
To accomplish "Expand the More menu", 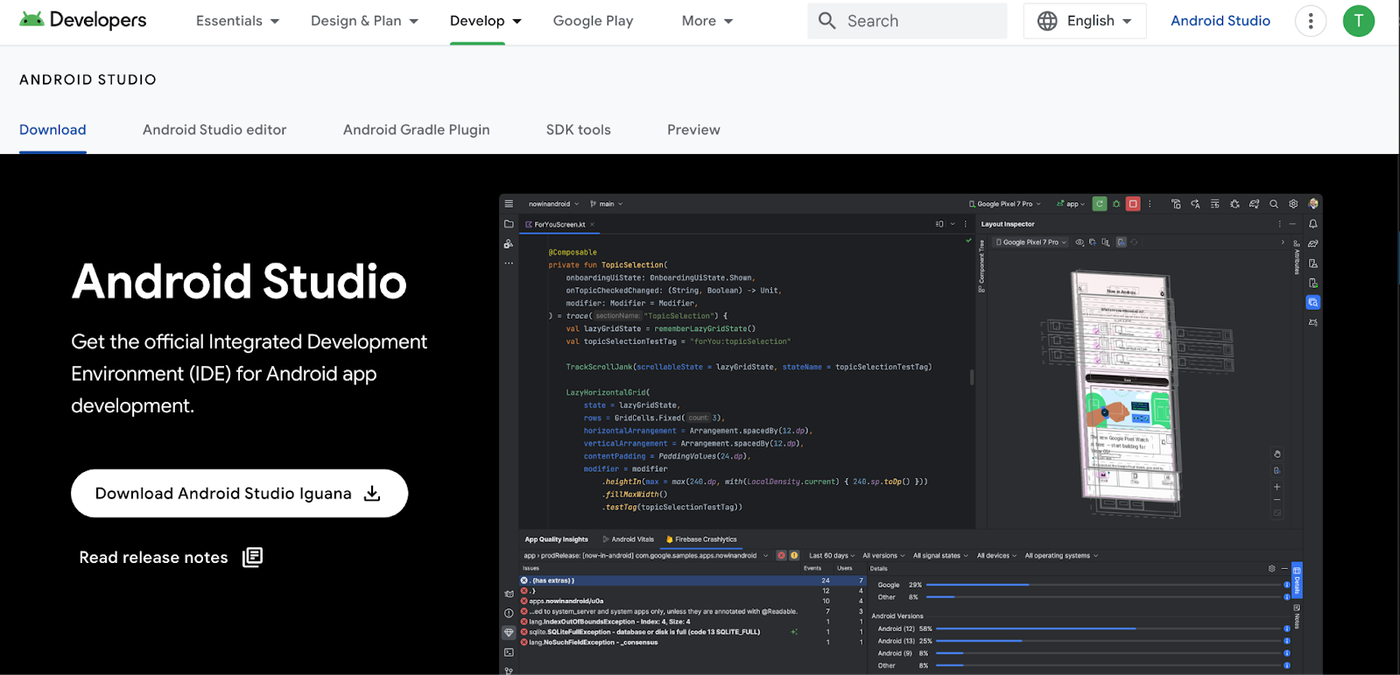I will click(708, 21).
